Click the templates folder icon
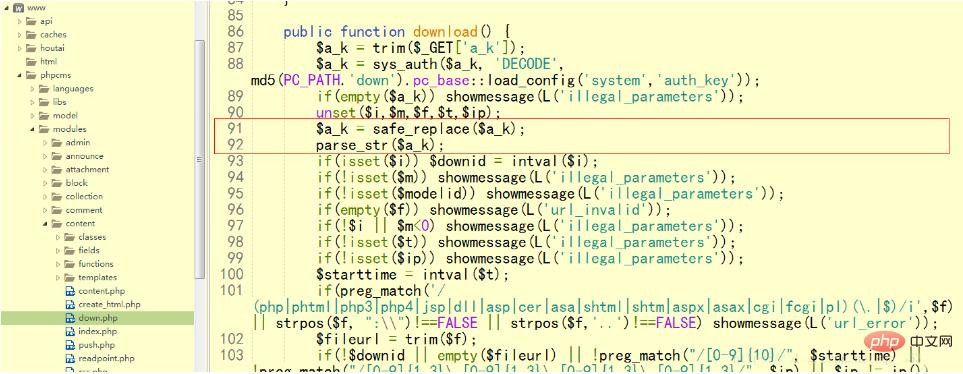 pyautogui.click(x=69, y=278)
